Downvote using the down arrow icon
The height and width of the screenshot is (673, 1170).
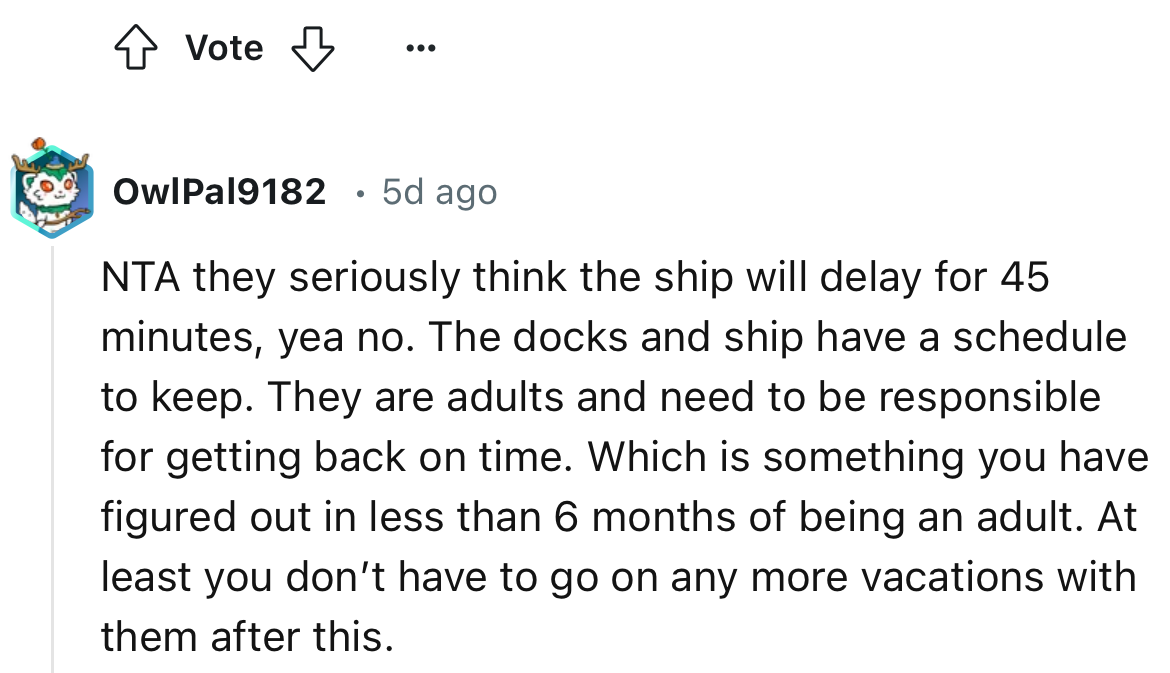[x=311, y=48]
